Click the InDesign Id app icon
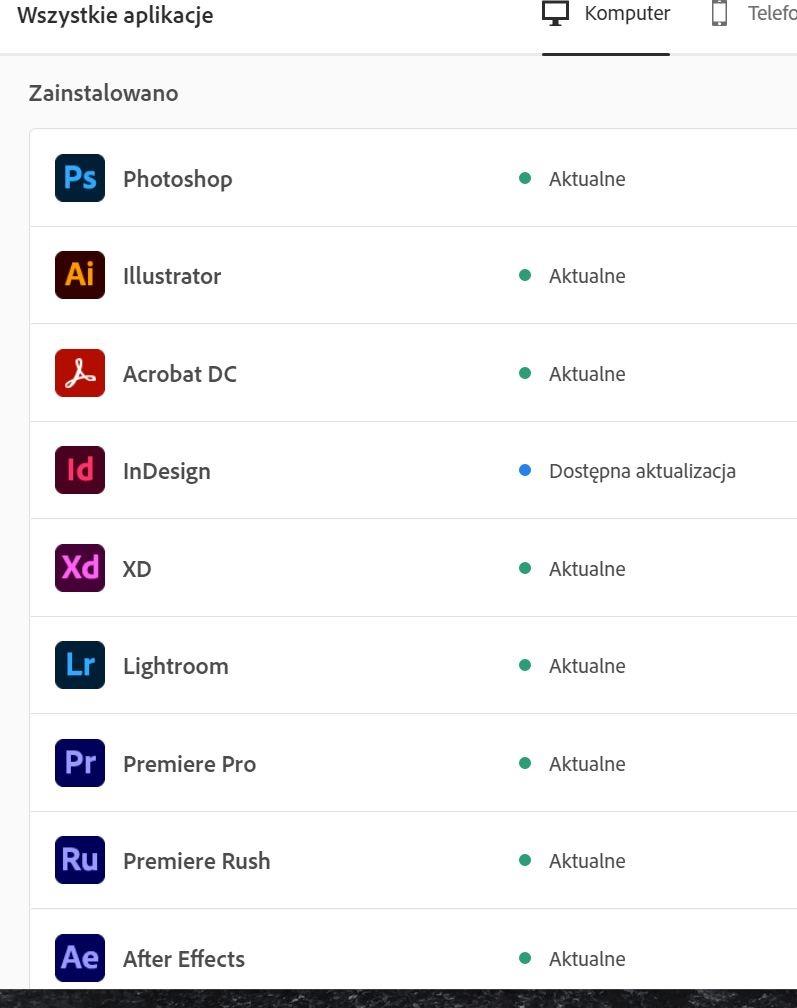 (80, 470)
